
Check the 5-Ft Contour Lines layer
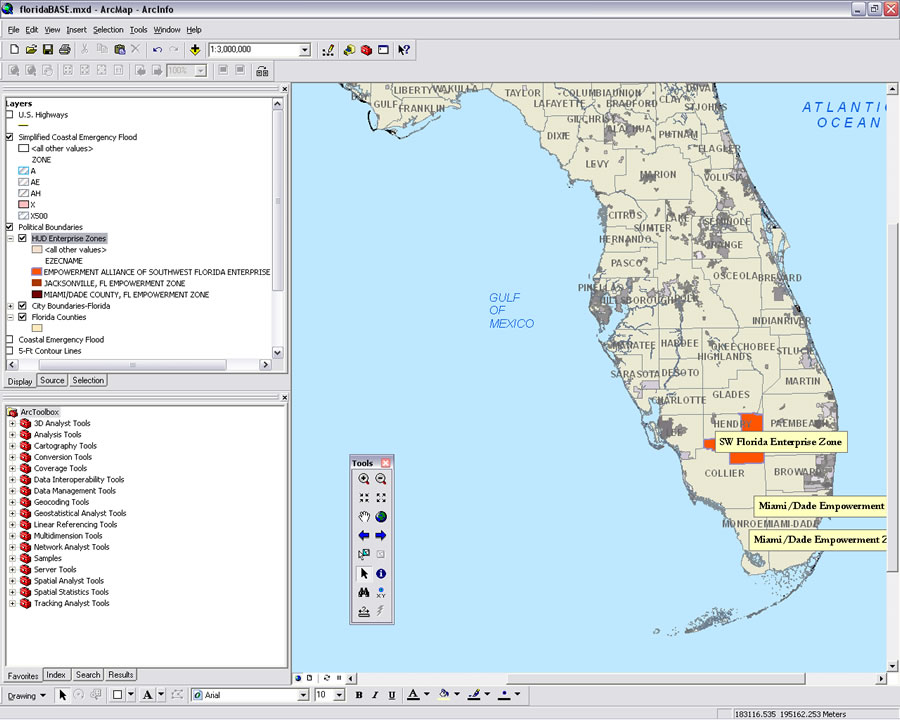point(10,351)
